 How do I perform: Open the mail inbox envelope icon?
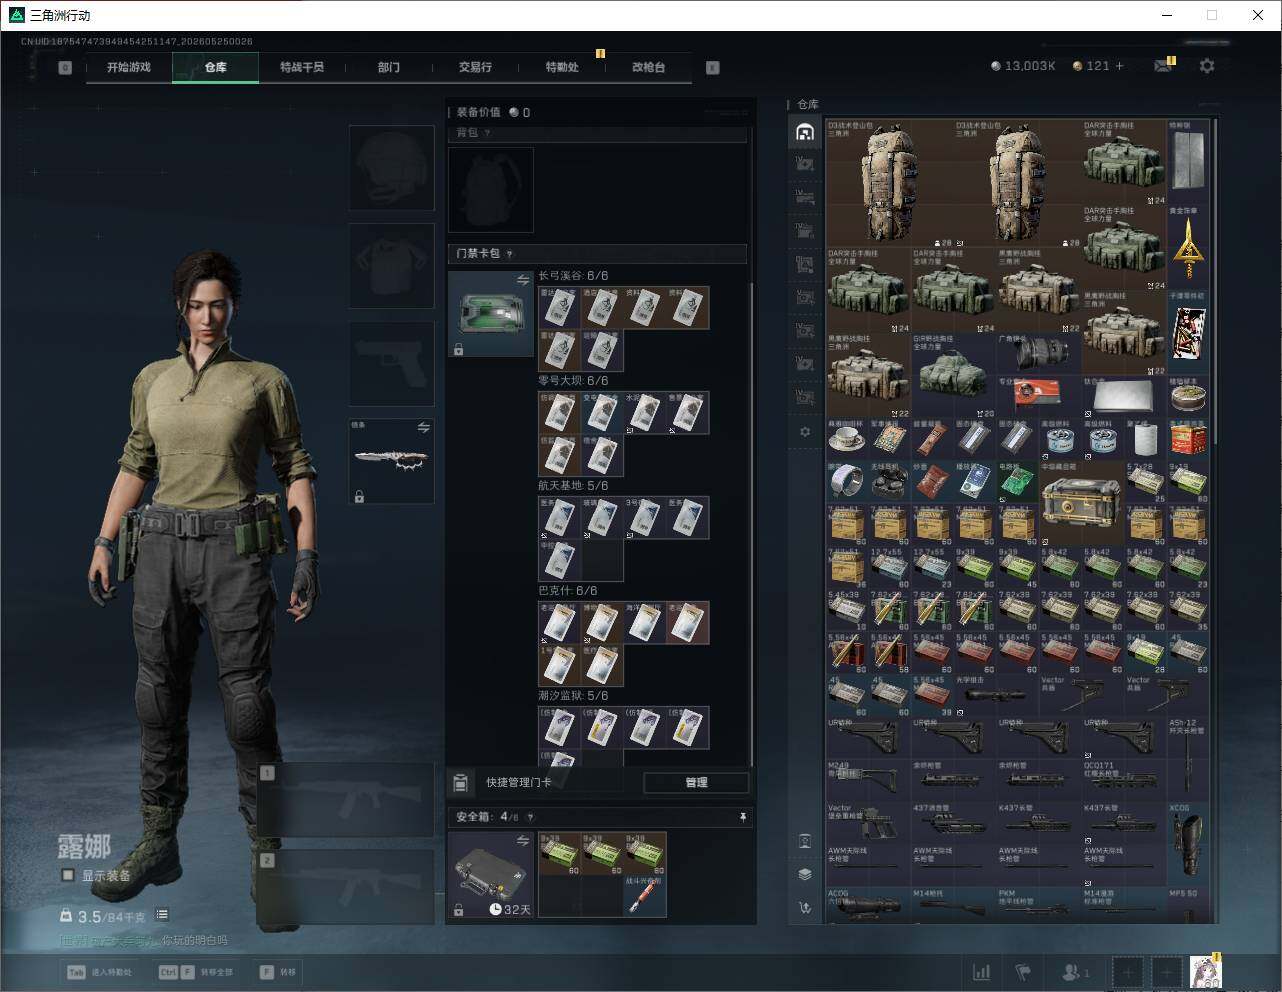1162,66
